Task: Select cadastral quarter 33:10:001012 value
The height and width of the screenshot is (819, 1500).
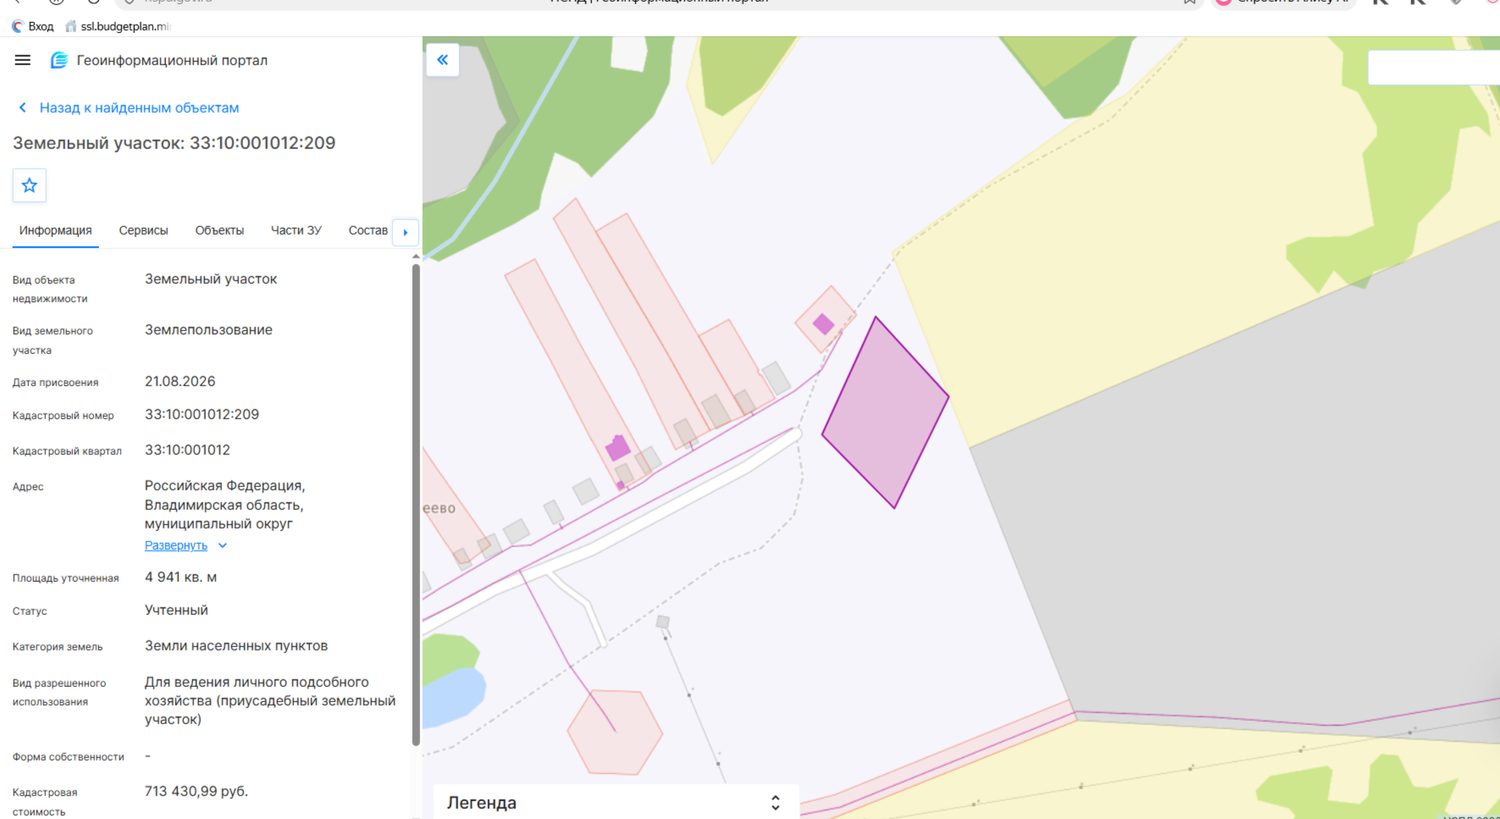Action: point(187,450)
